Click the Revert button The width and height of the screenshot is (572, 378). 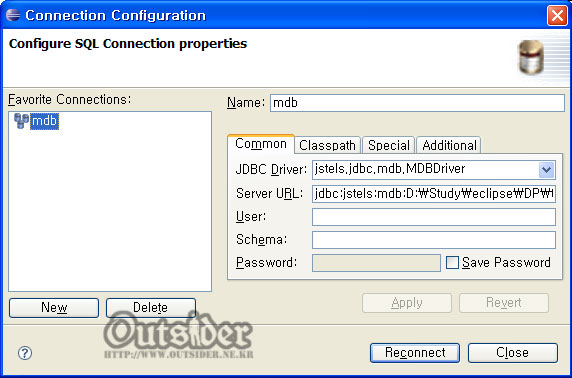(x=504, y=303)
